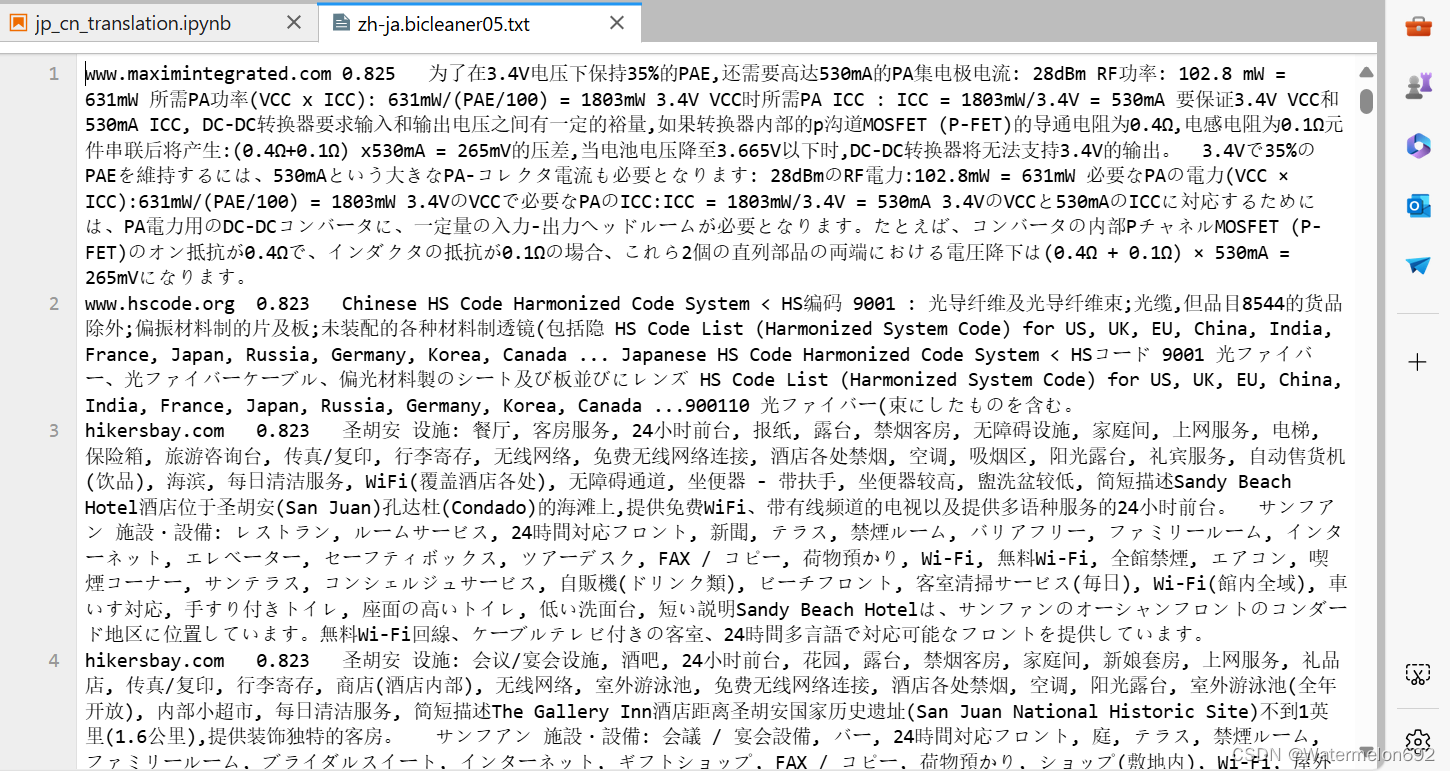The height and width of the screenshot is (771, 1450).
Task: Open Drop via the paper plane sidebar icon
Action: [1418, 265]
